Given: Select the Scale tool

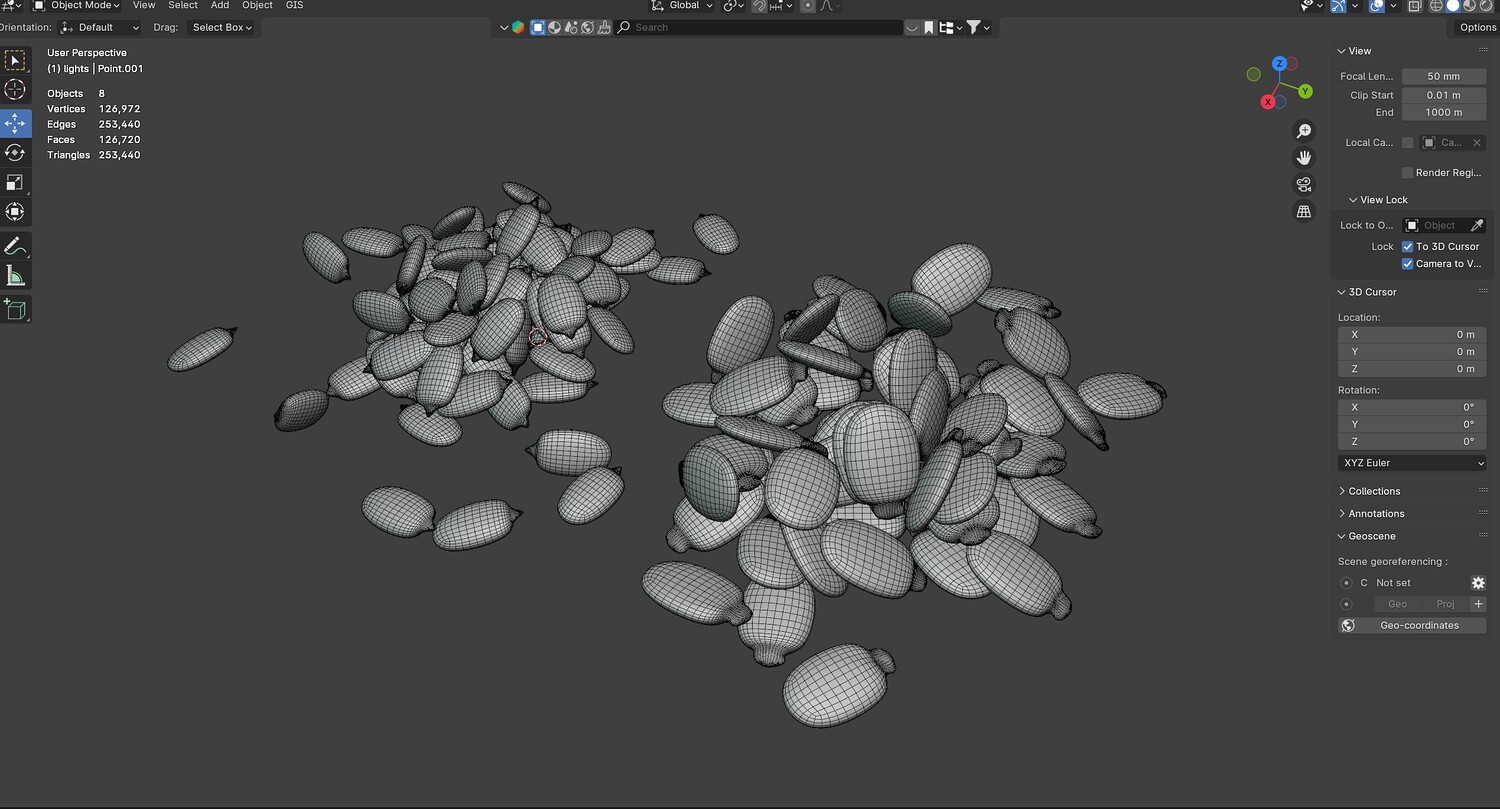Looking at the screenshot, I should pos(15,182).
